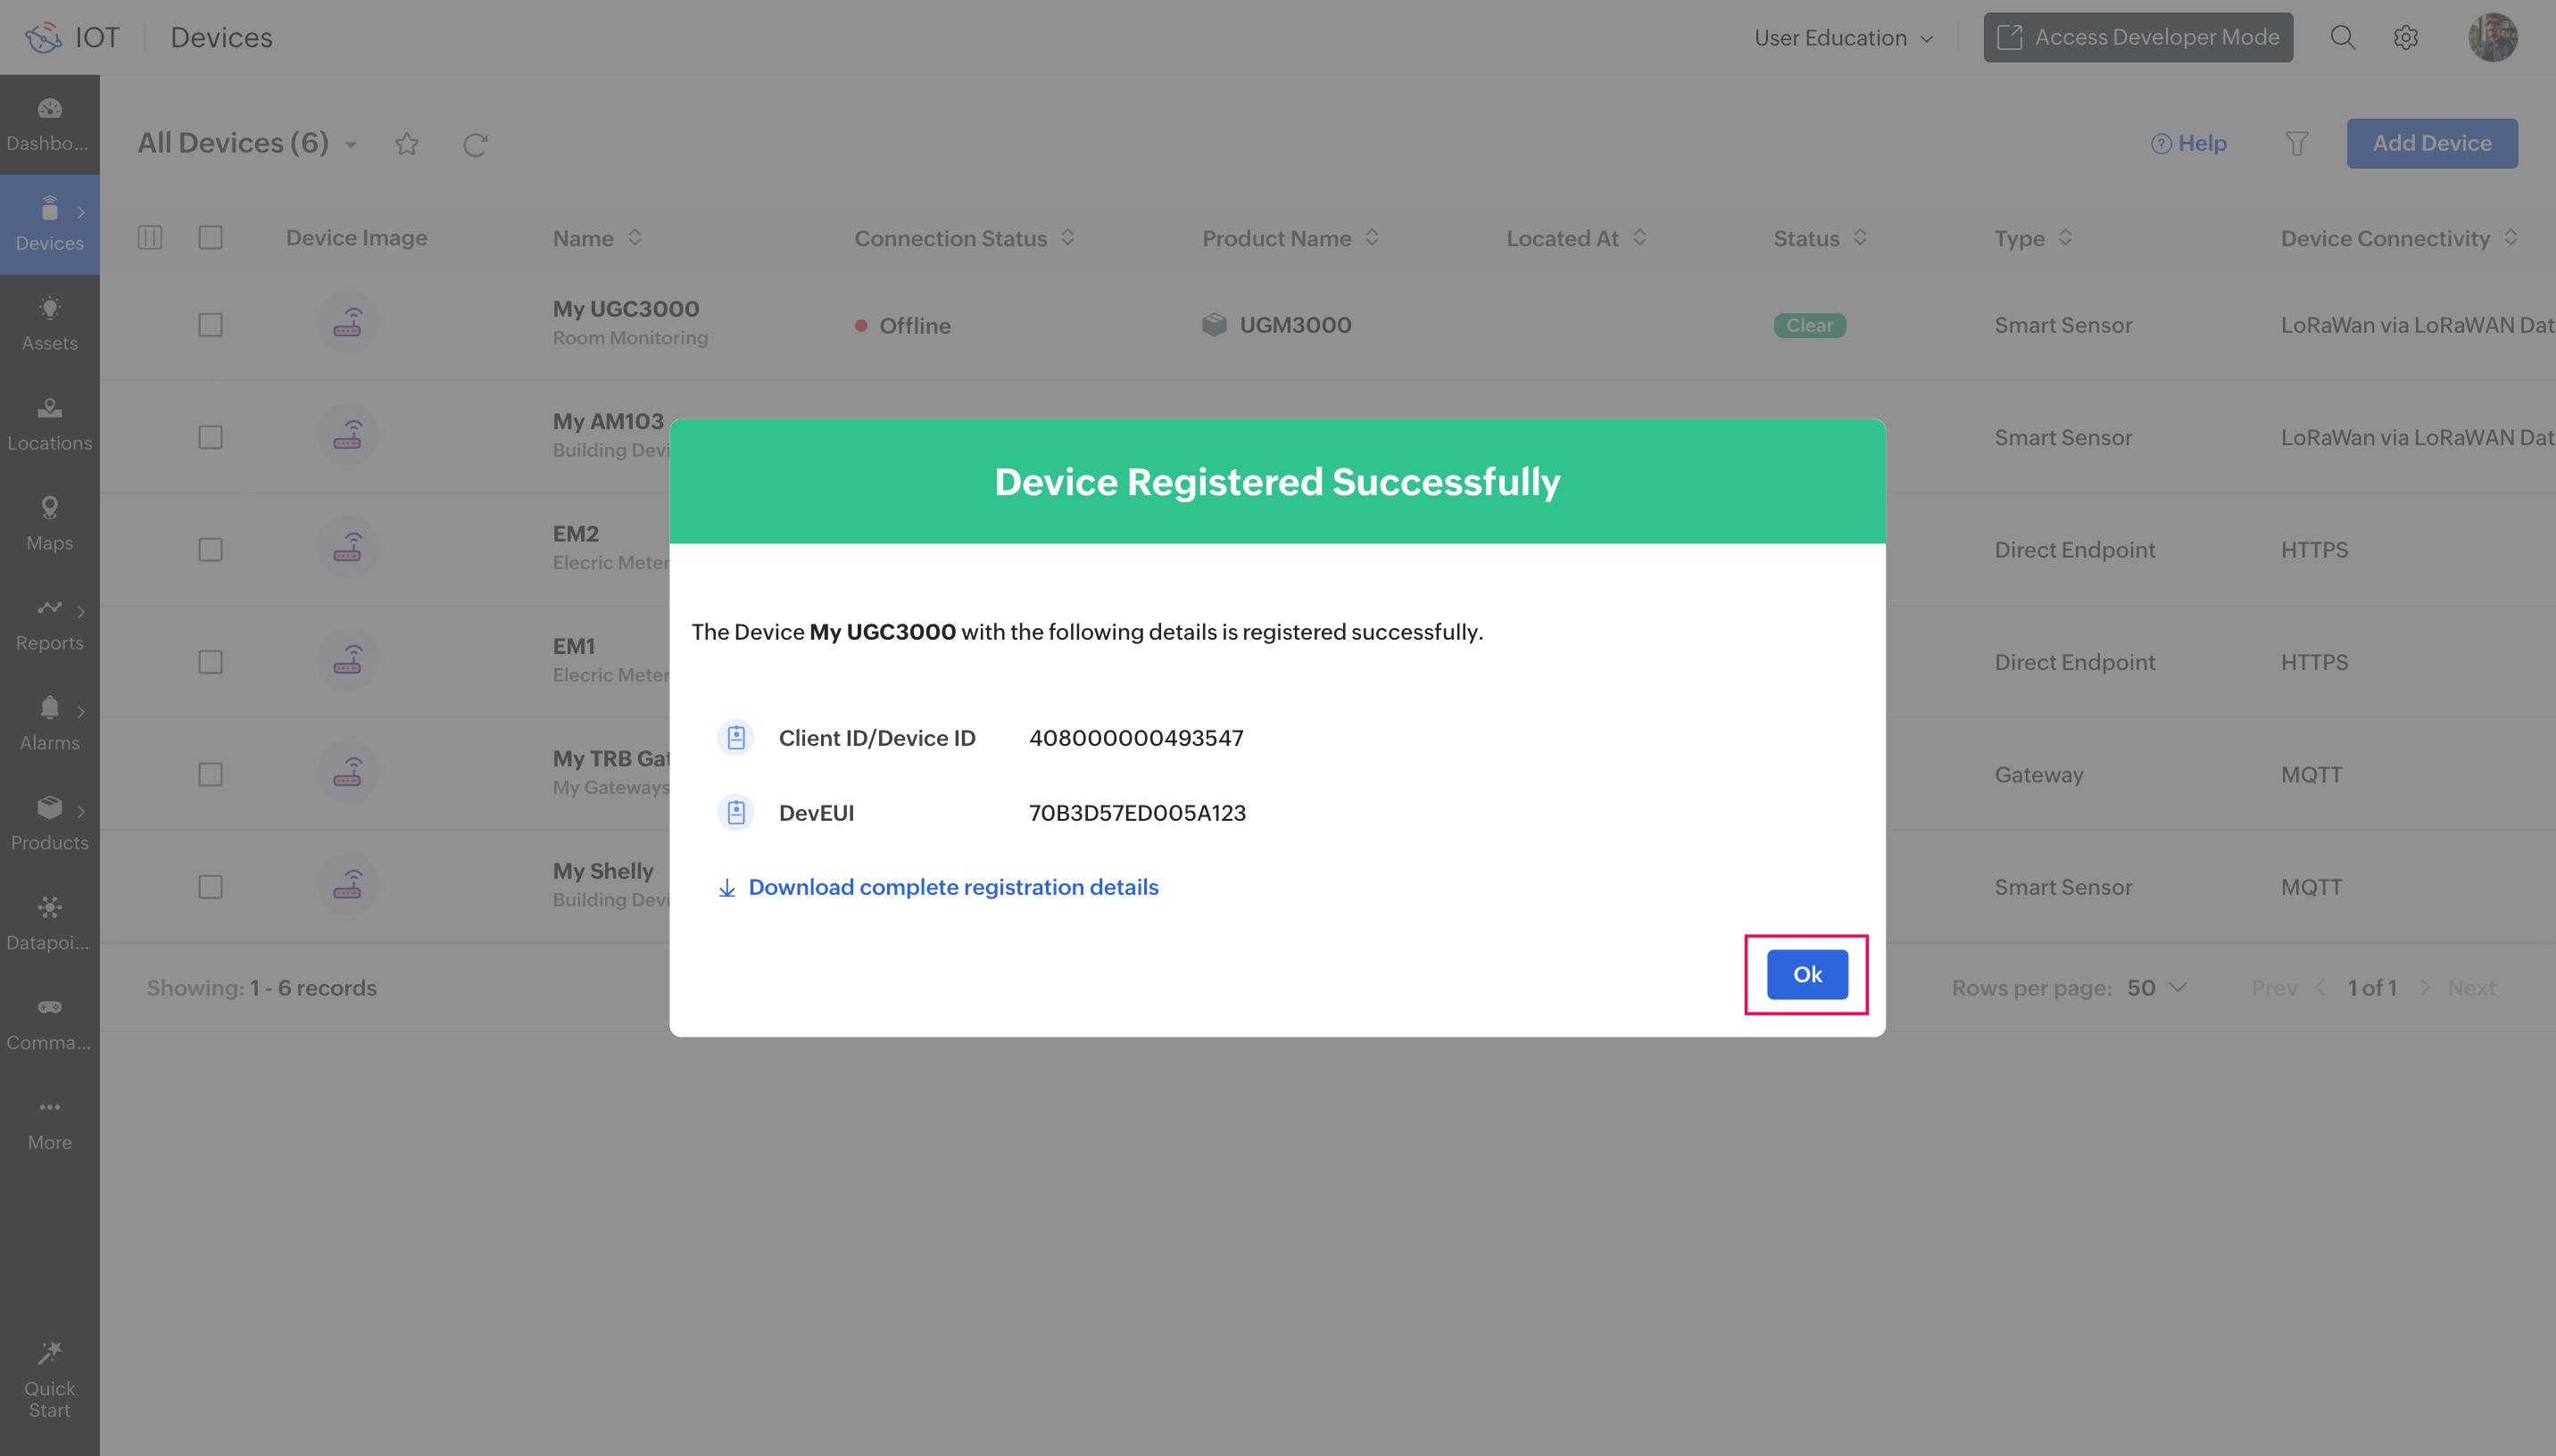The image size is (2556, 1456).
Task: Click the Add Device button
Action: click(x=2431, y=144)
